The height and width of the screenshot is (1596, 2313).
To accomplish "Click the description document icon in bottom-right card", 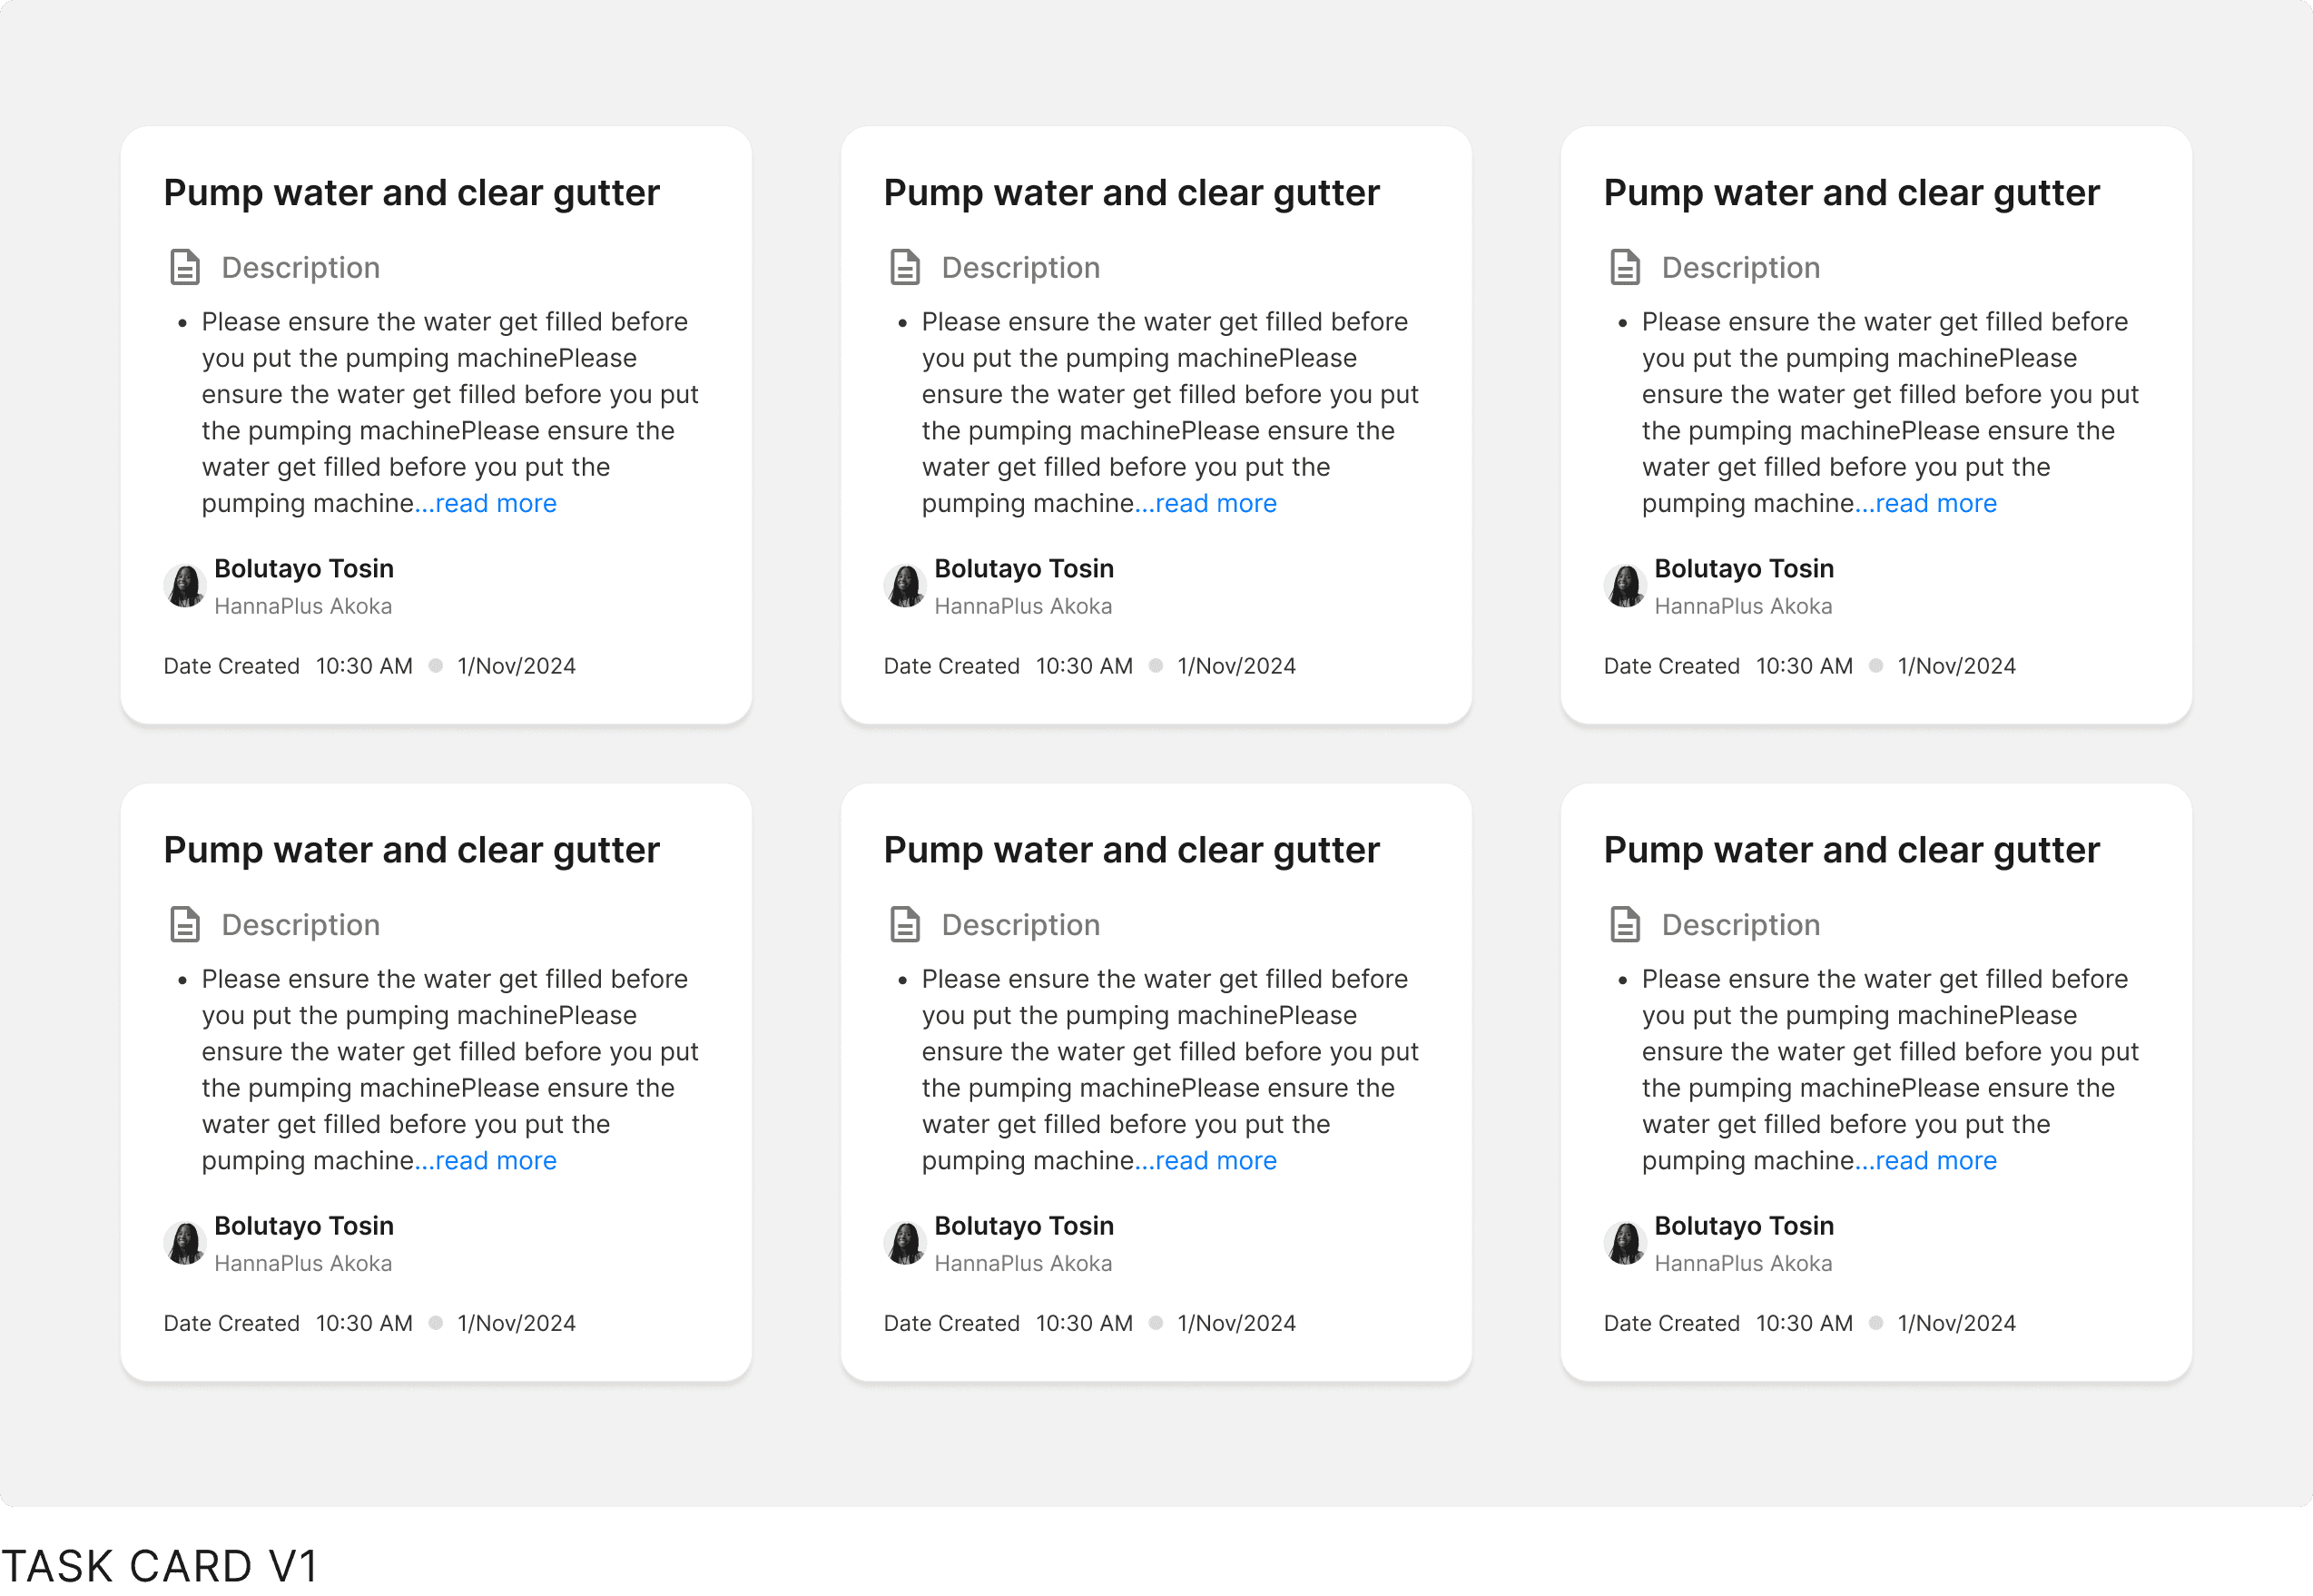I will (x=1625, y=925).
